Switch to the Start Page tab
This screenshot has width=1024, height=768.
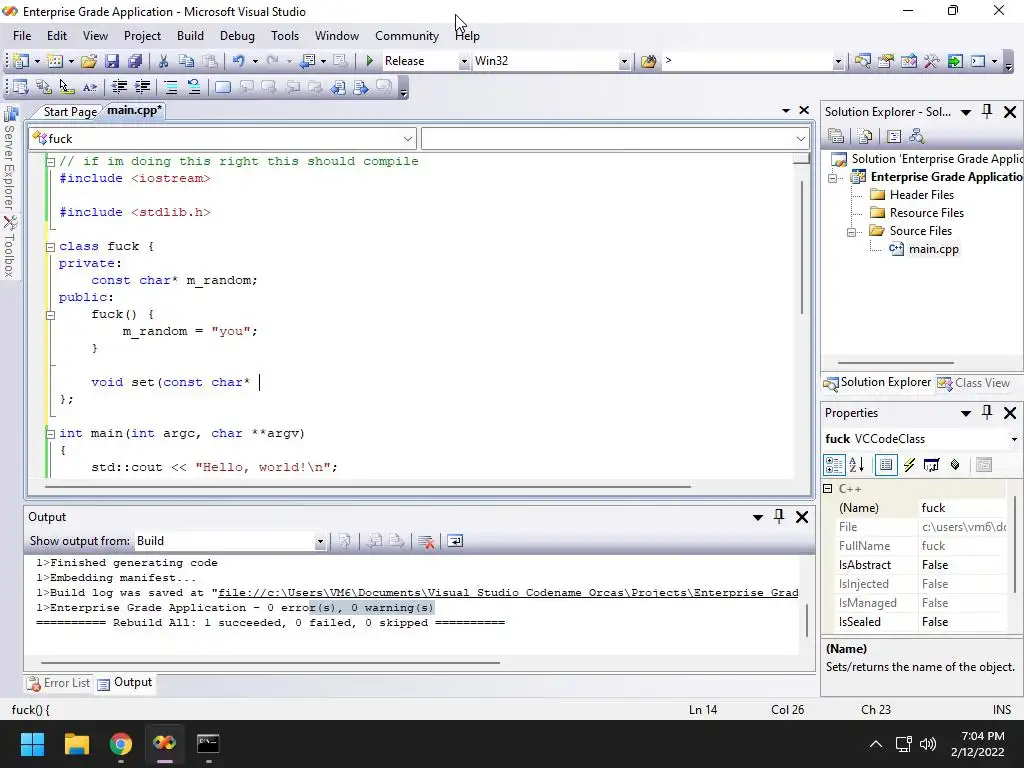tap(70, 112)
